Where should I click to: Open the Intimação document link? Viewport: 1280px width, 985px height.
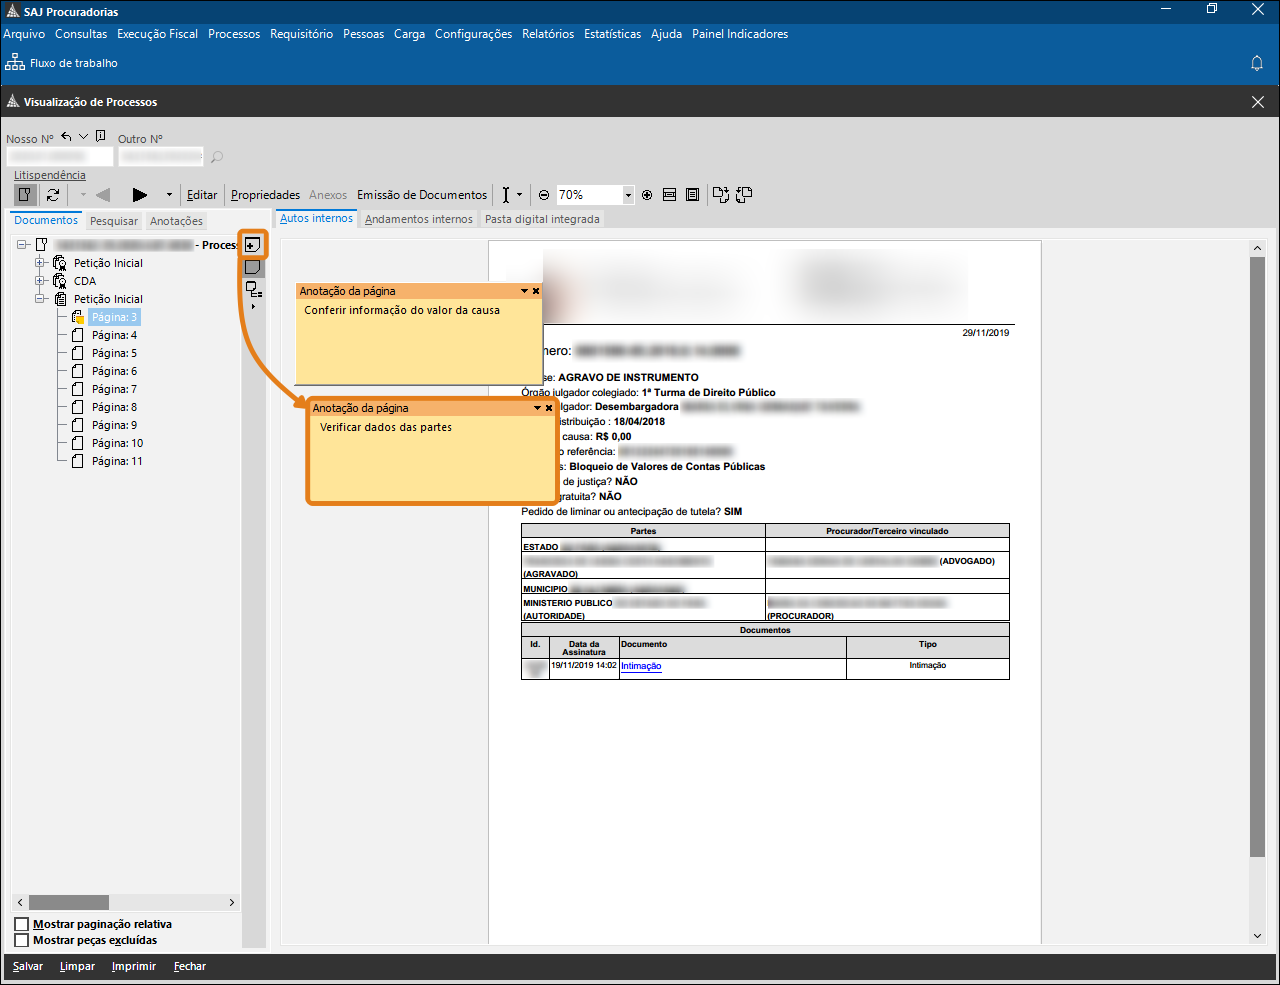[x=641, y=666]
